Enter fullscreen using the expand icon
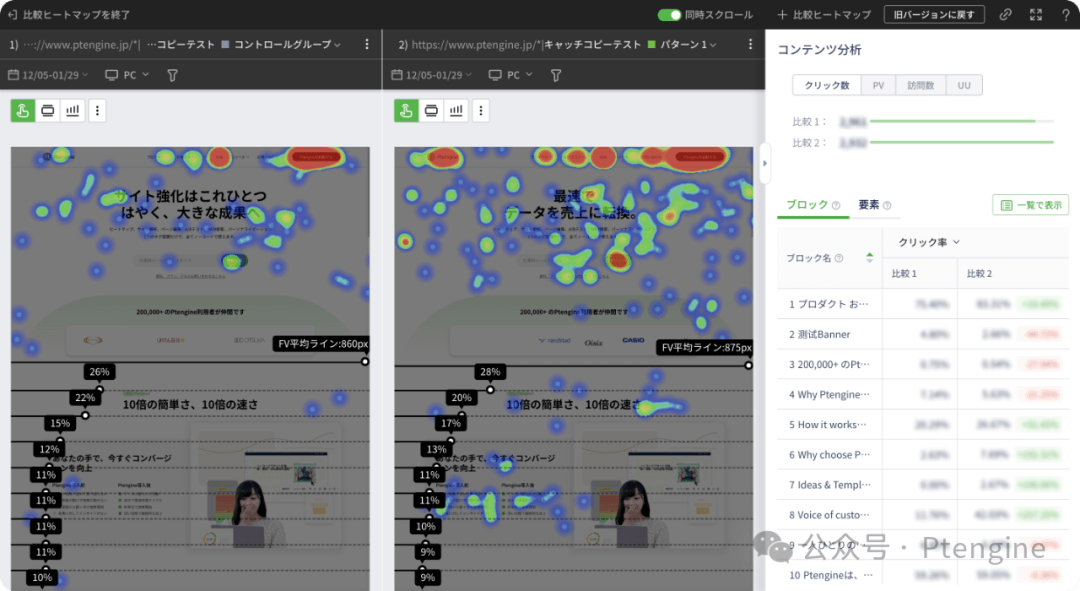Image resolution: width=1080 pixels, height=591 pixels. click(x=1035, y=15)
